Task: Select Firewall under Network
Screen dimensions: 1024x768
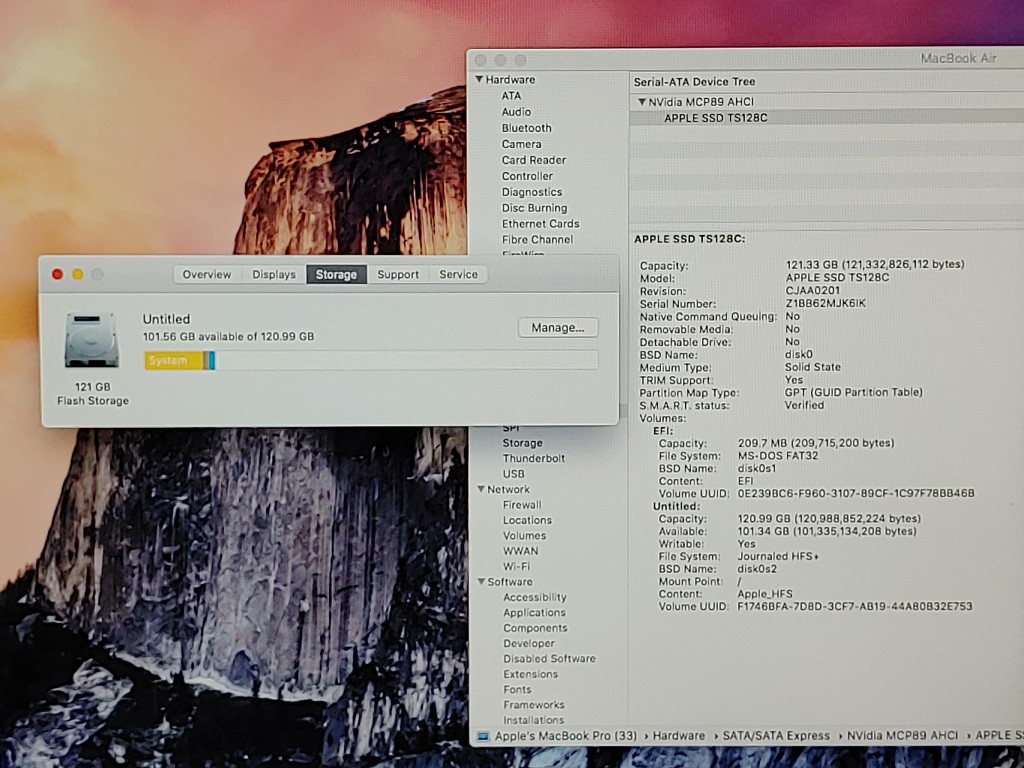Action: 522,505
